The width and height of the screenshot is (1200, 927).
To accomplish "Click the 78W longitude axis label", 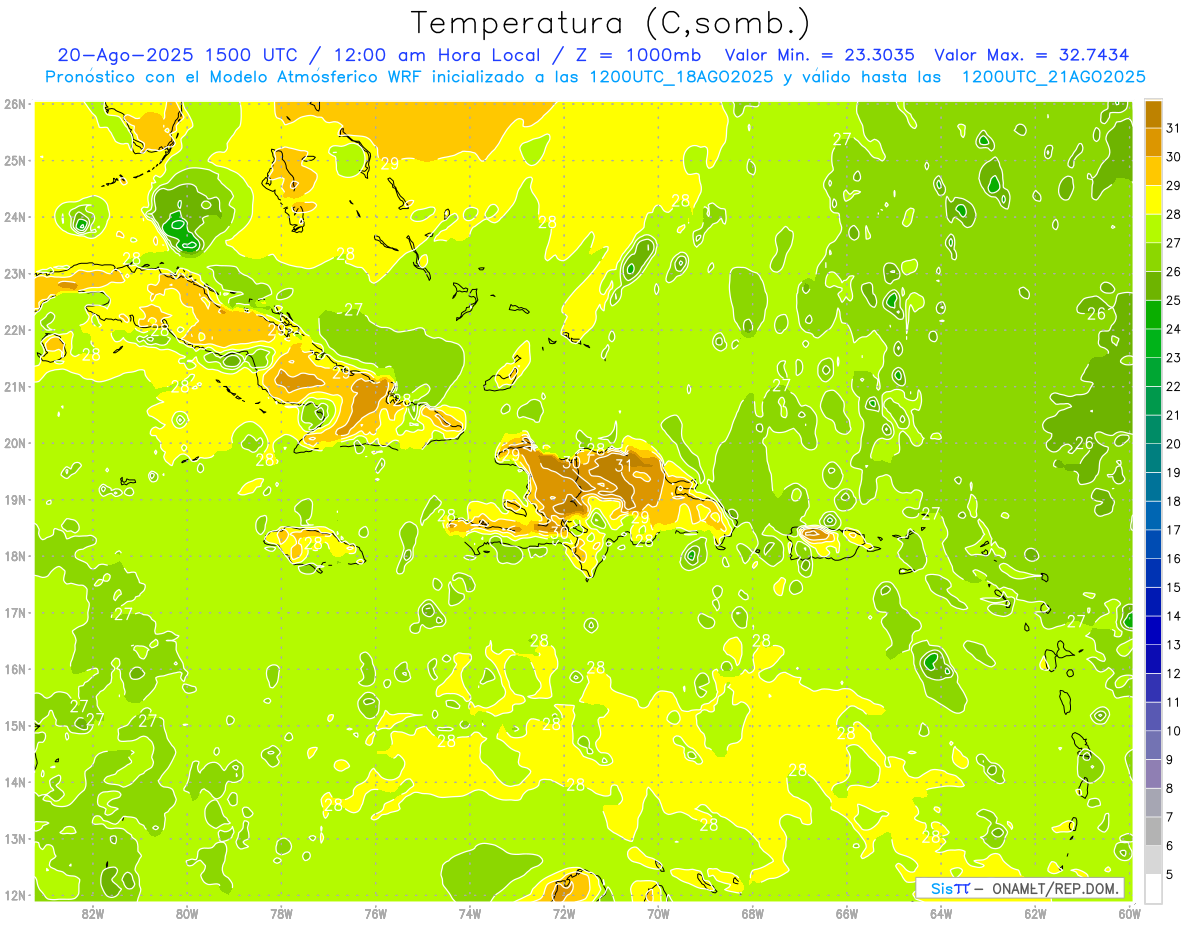I will point(281,913).
